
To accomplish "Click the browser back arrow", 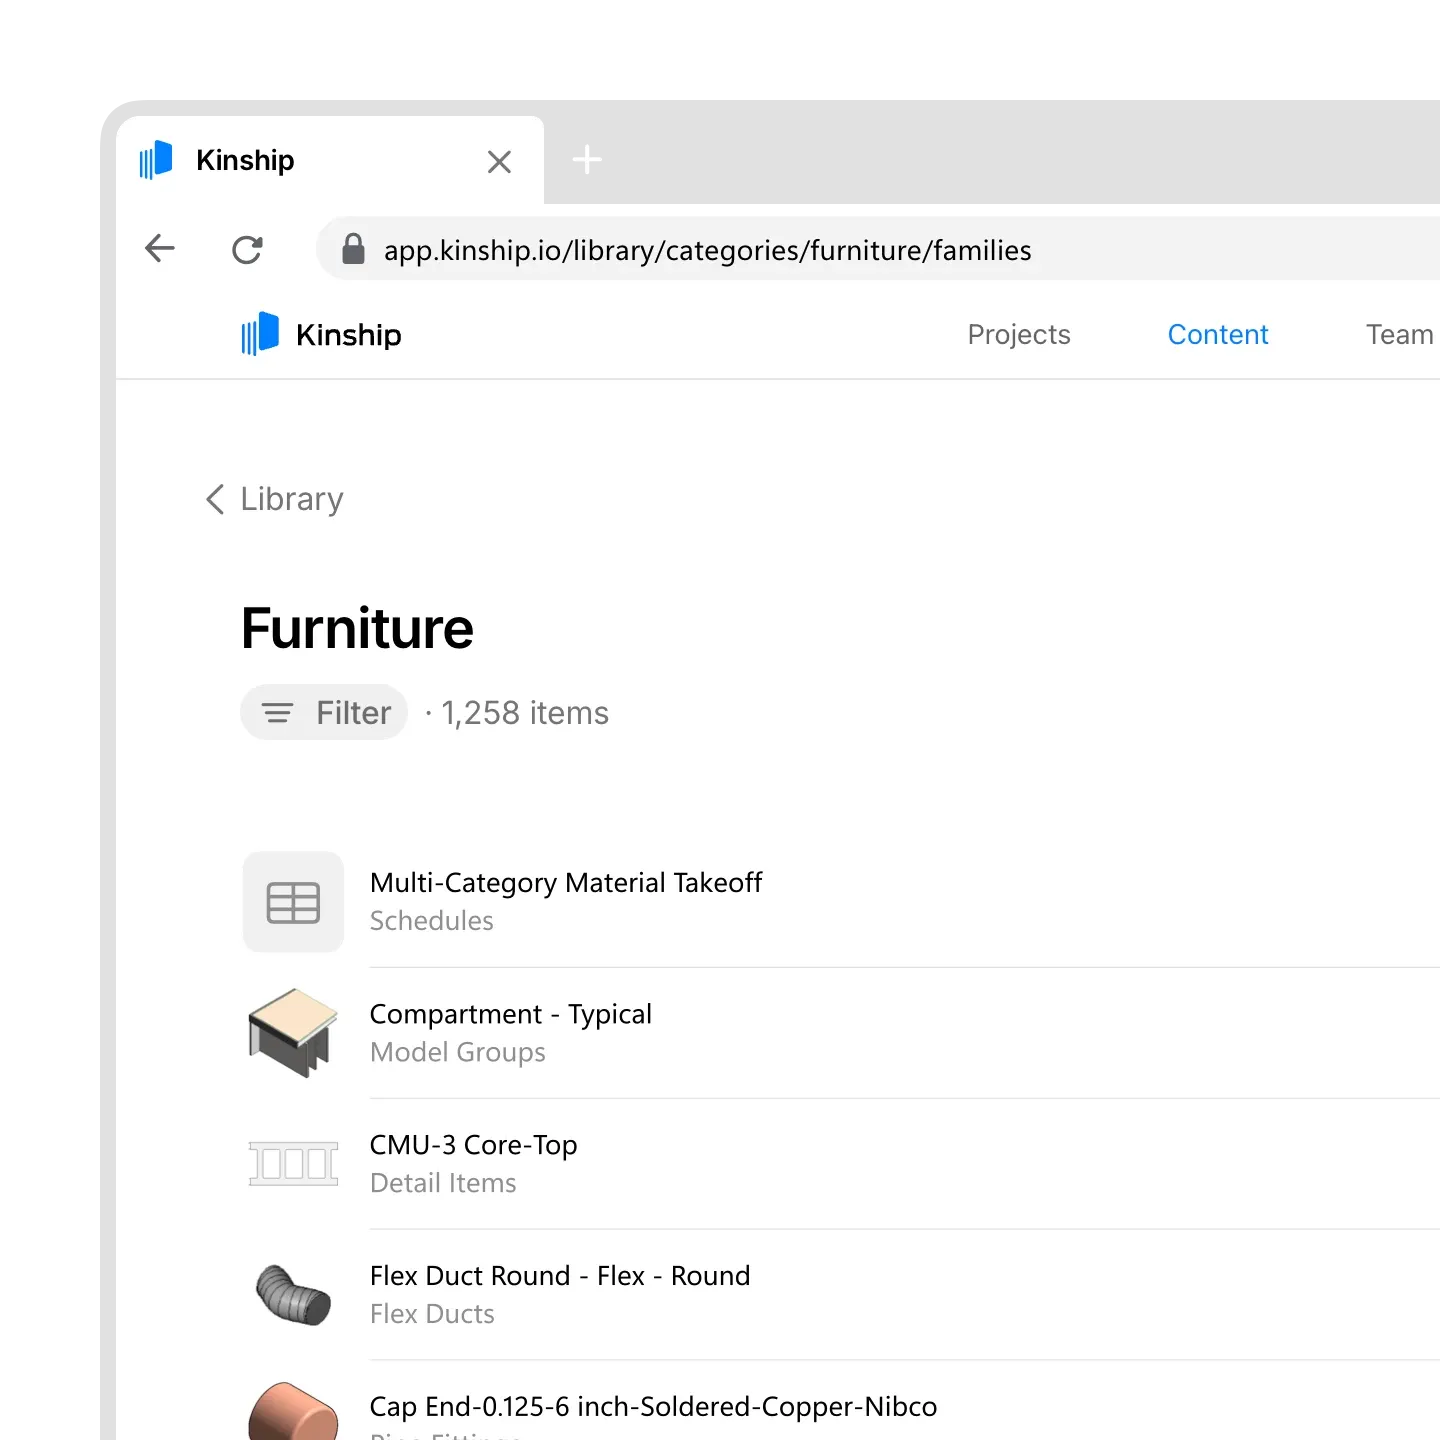I will click(160, 248).
